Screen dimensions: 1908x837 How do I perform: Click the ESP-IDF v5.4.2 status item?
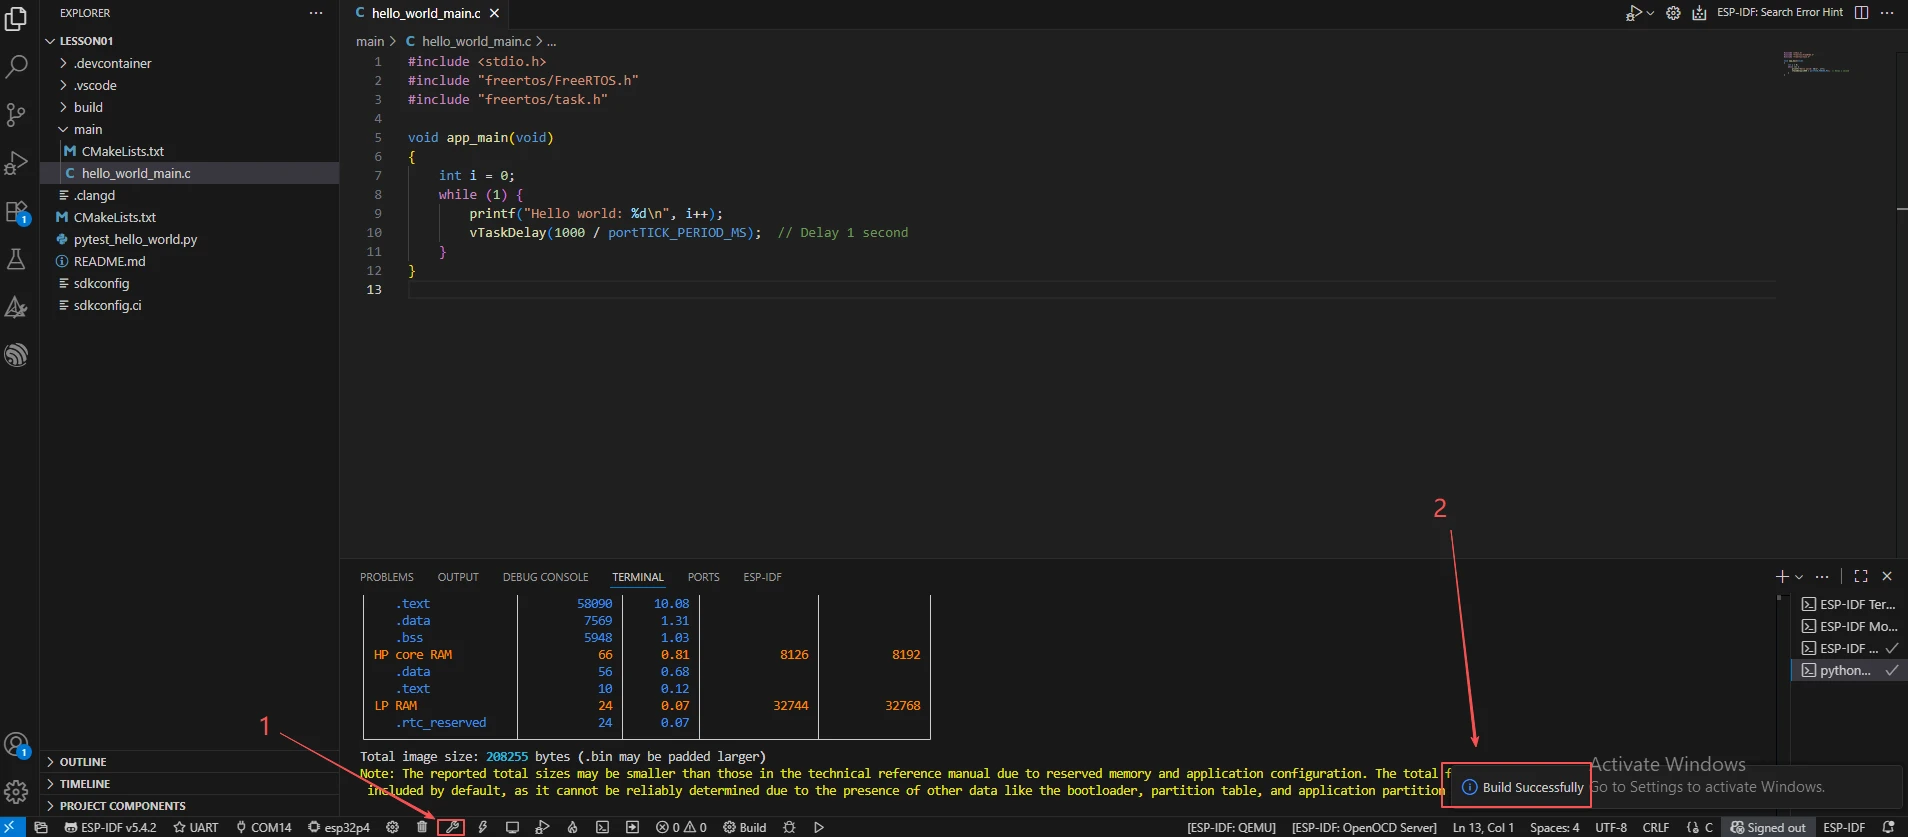tap(110, 827)
